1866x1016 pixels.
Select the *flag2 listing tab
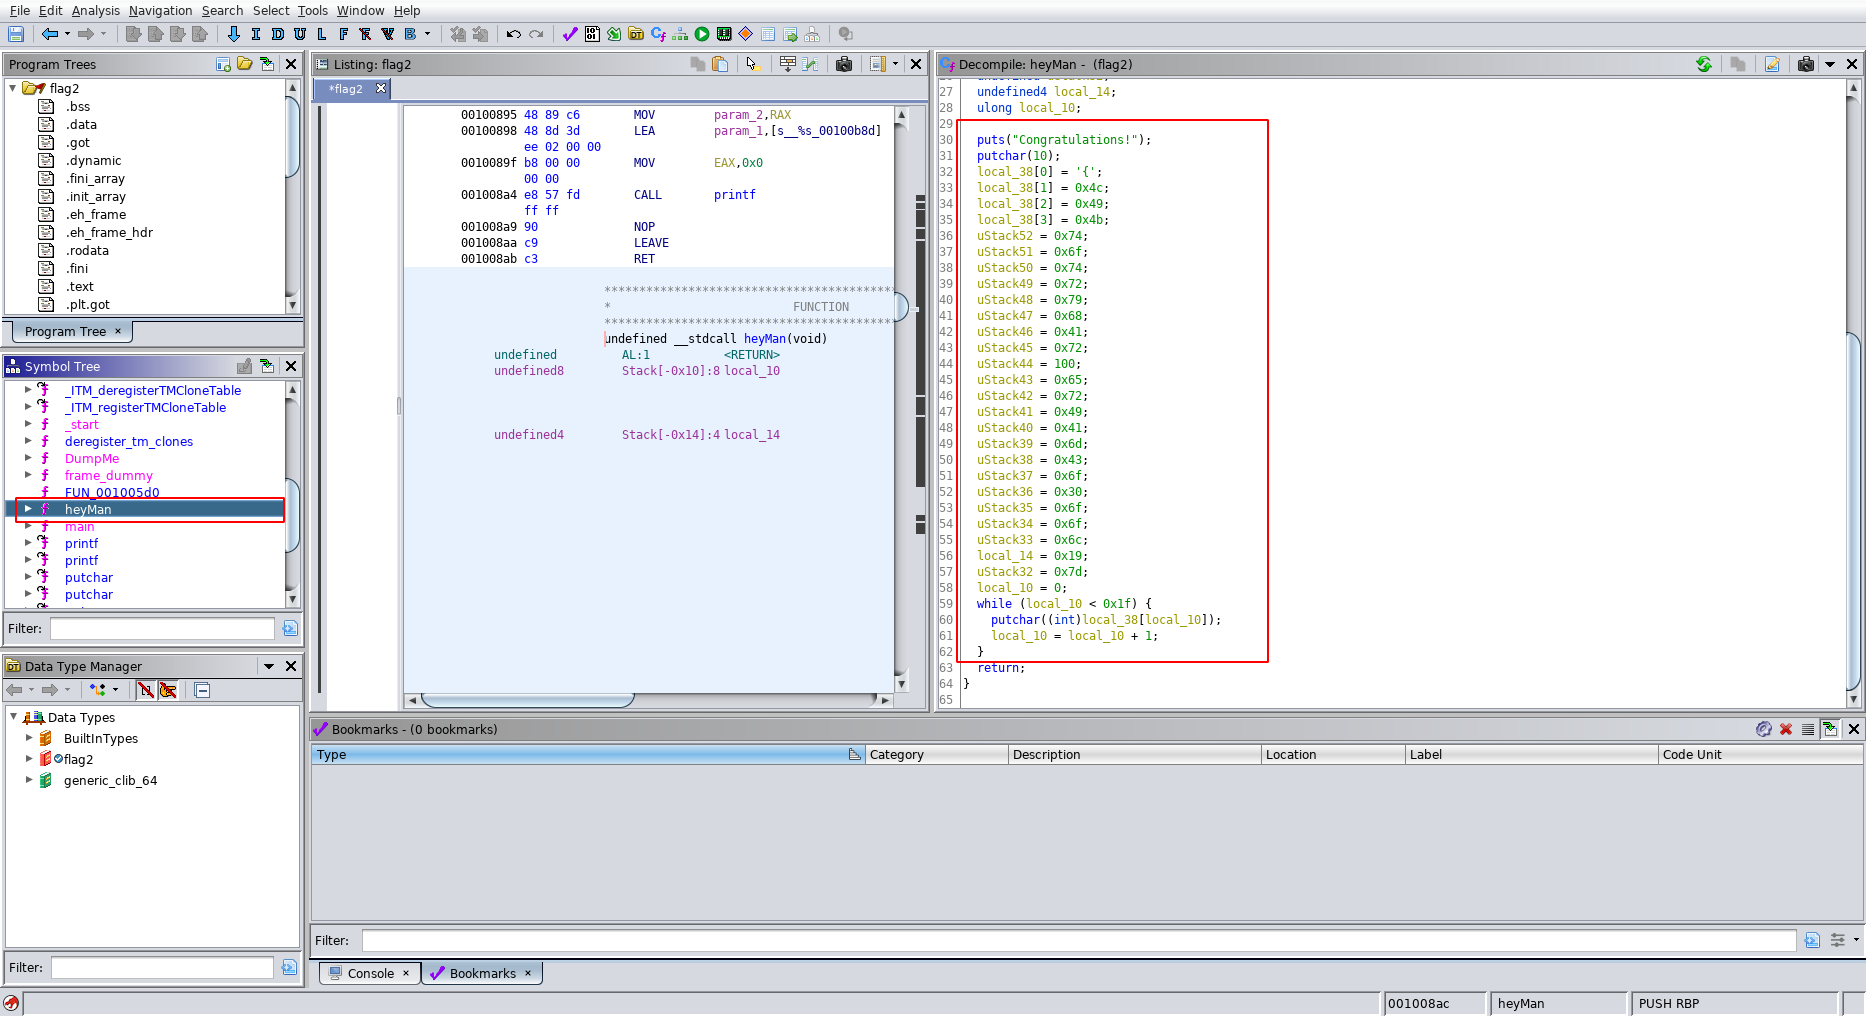(347, 89)
